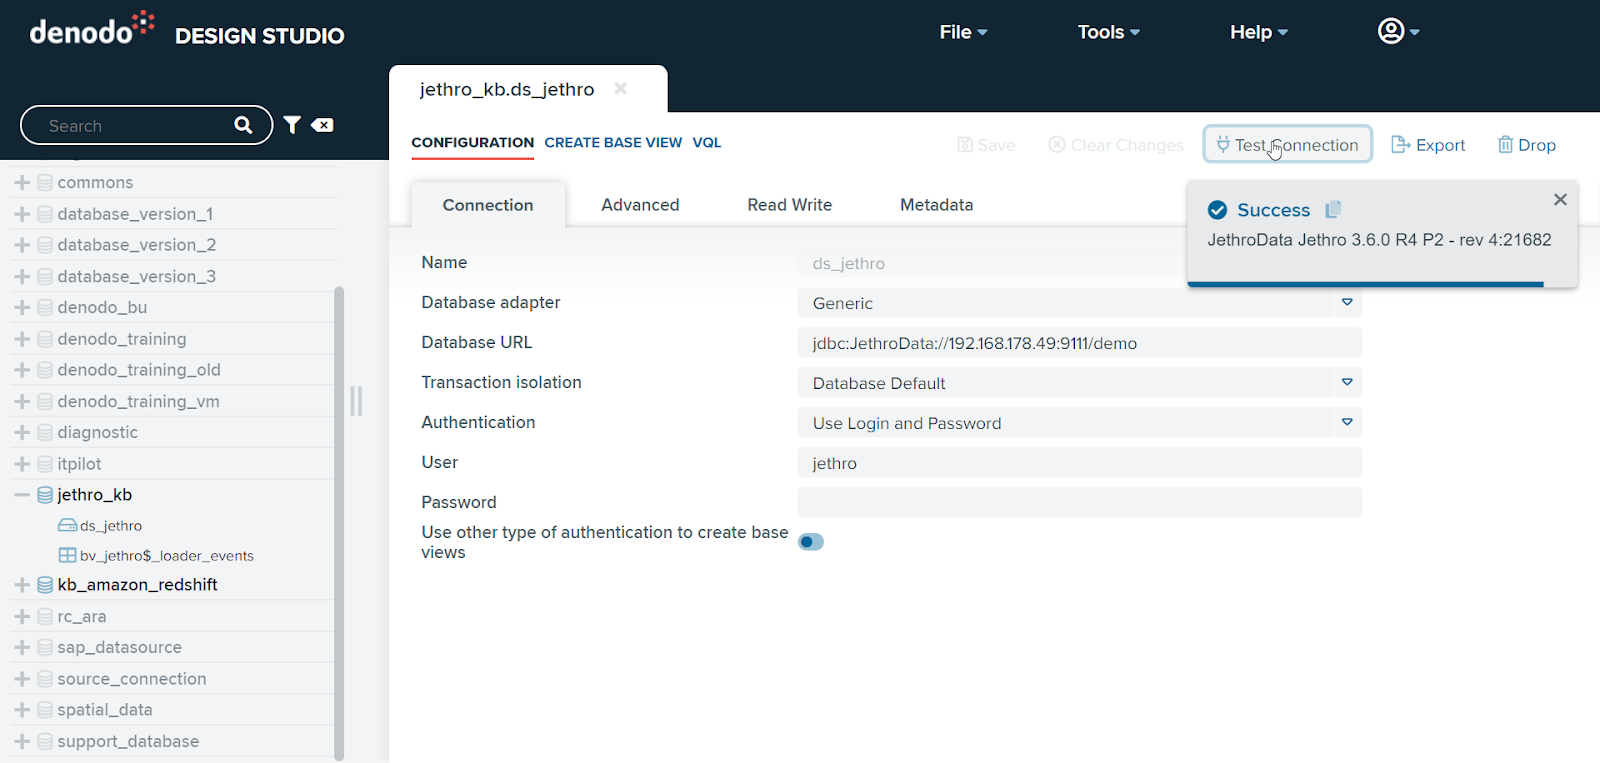Click the Database URL field
This screenshot has height=763, width=1600.
tap(1080, 343)
